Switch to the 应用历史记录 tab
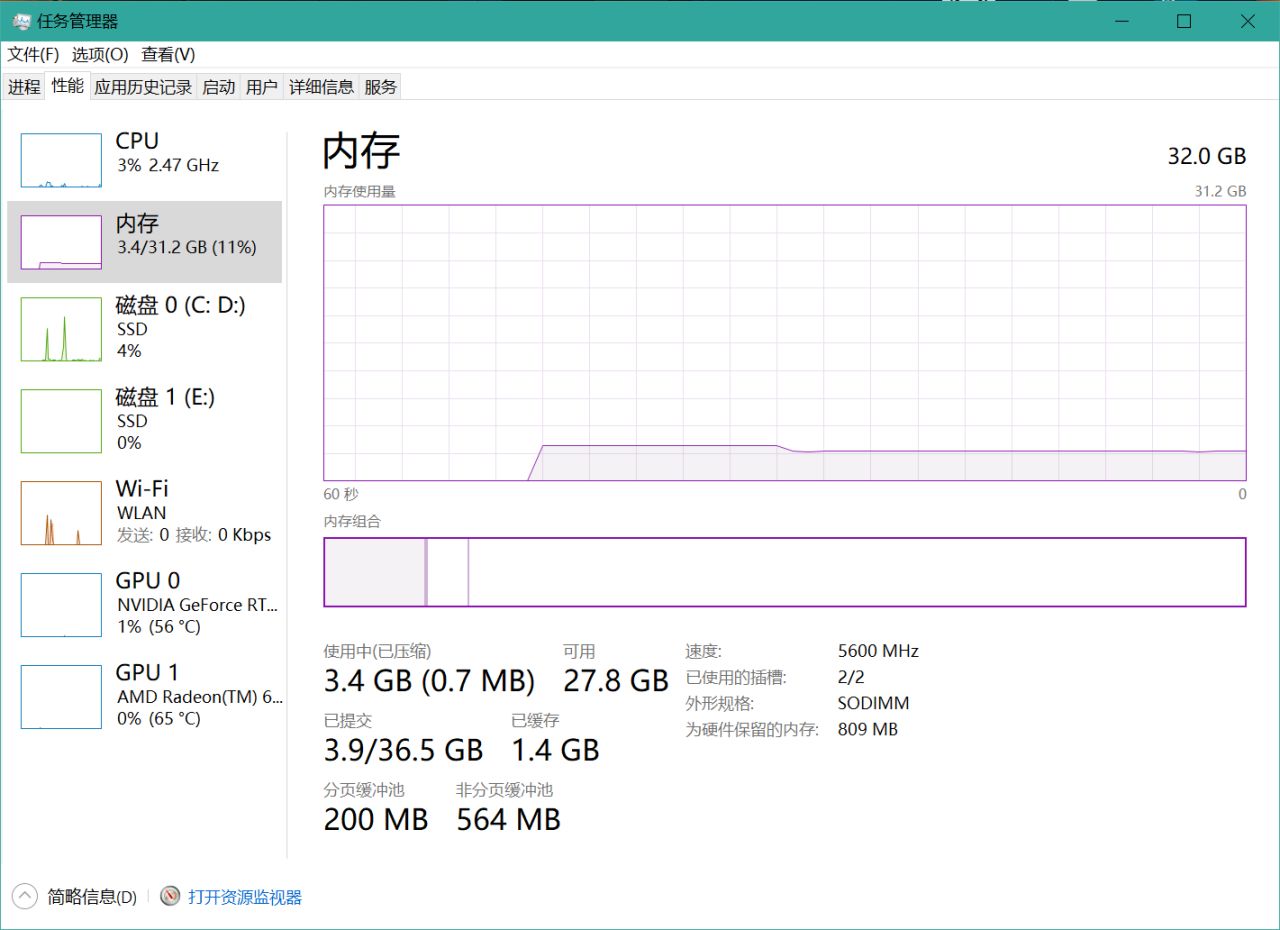 click(143, 87)
